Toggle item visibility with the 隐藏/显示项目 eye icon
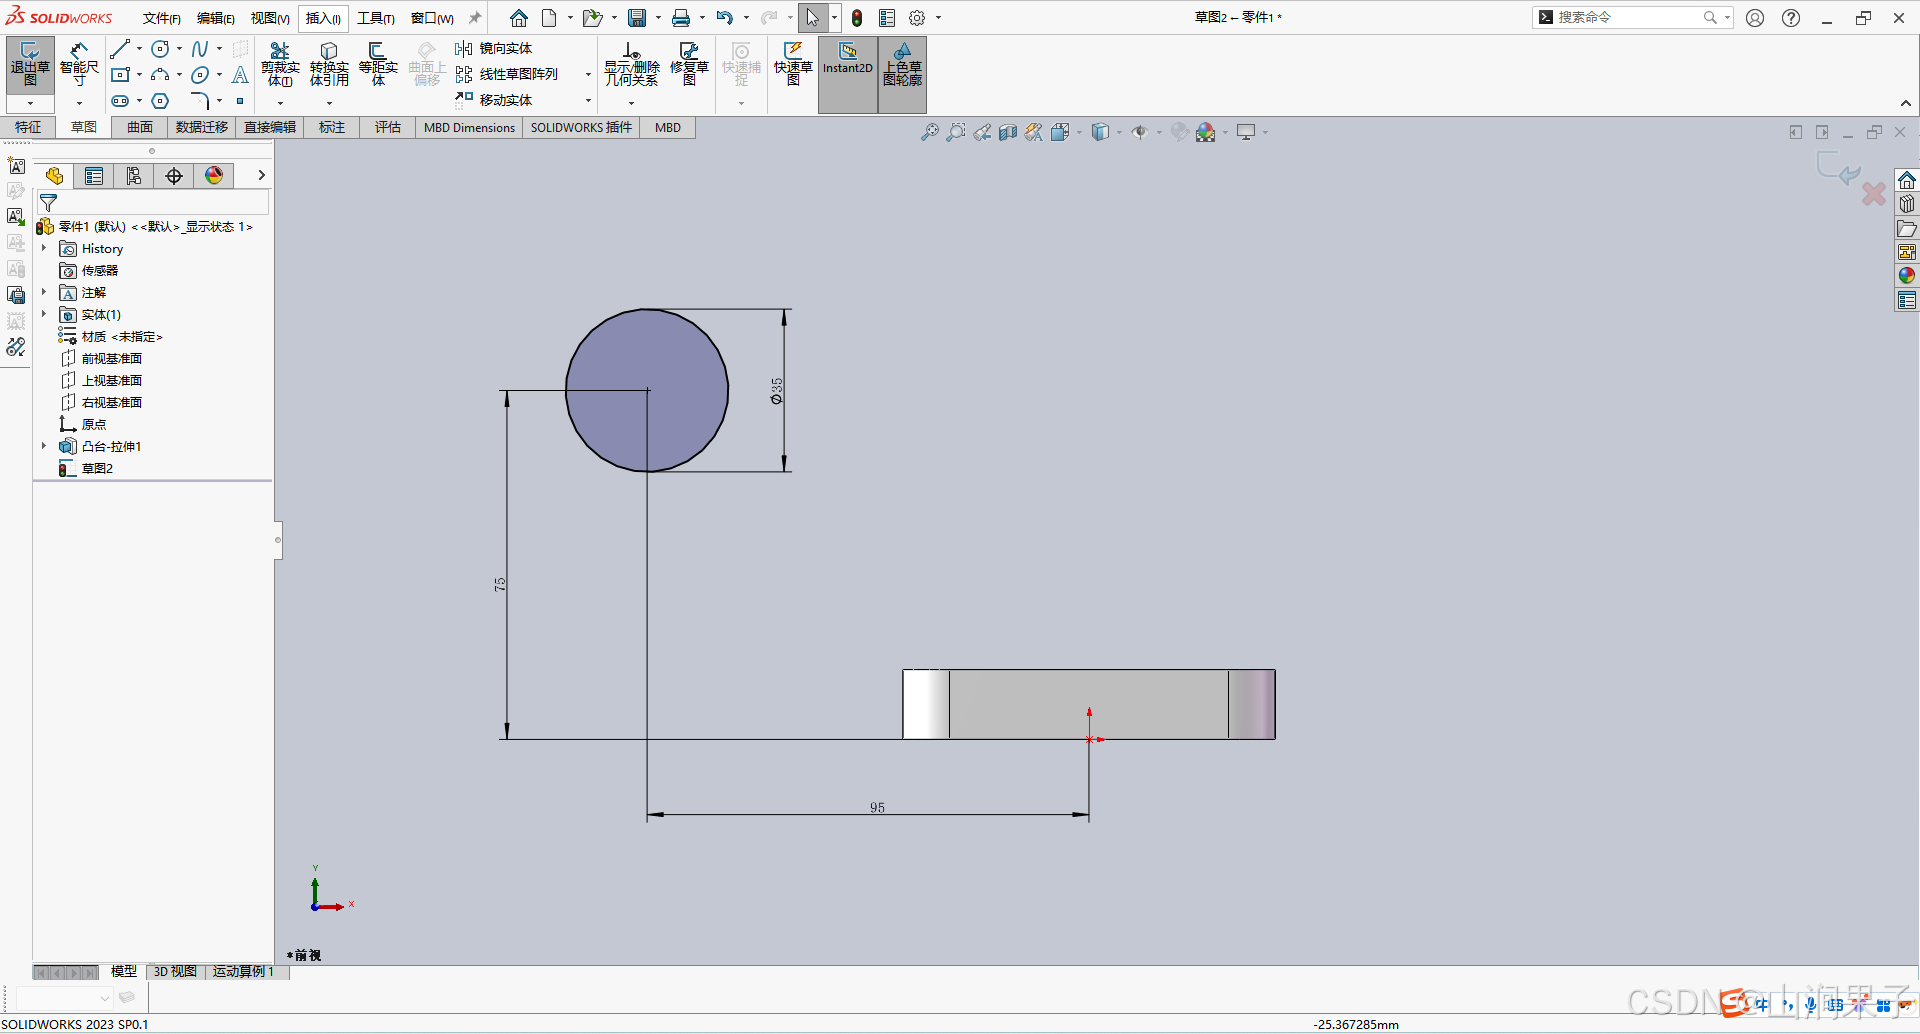Viewport: 1920px width, 1034px height. [1140, 131]
